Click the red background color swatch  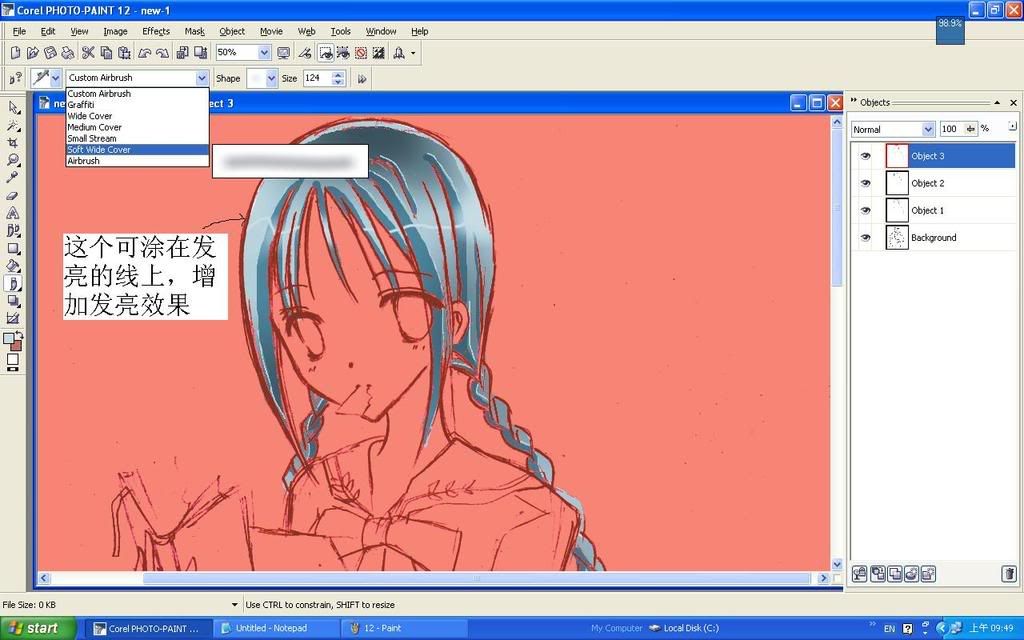point(16,345)
